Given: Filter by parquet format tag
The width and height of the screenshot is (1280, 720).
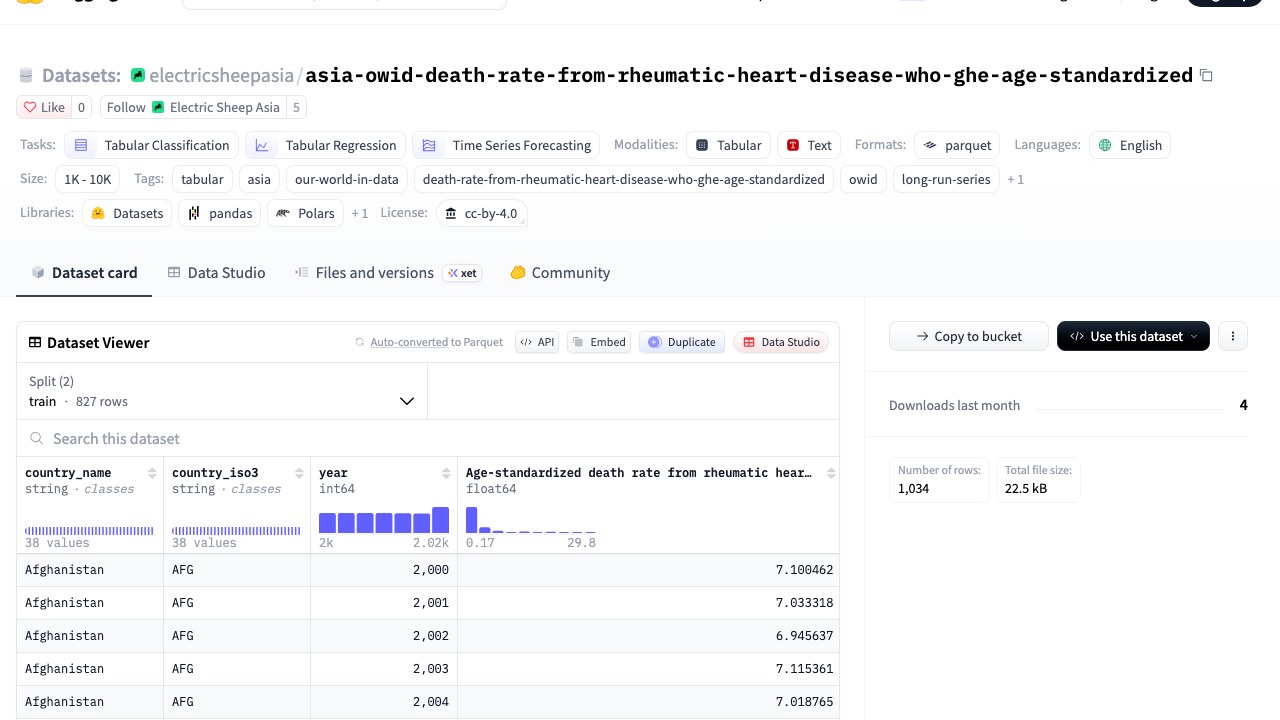Looking at the screenshot, I should (x=957, y=145).
